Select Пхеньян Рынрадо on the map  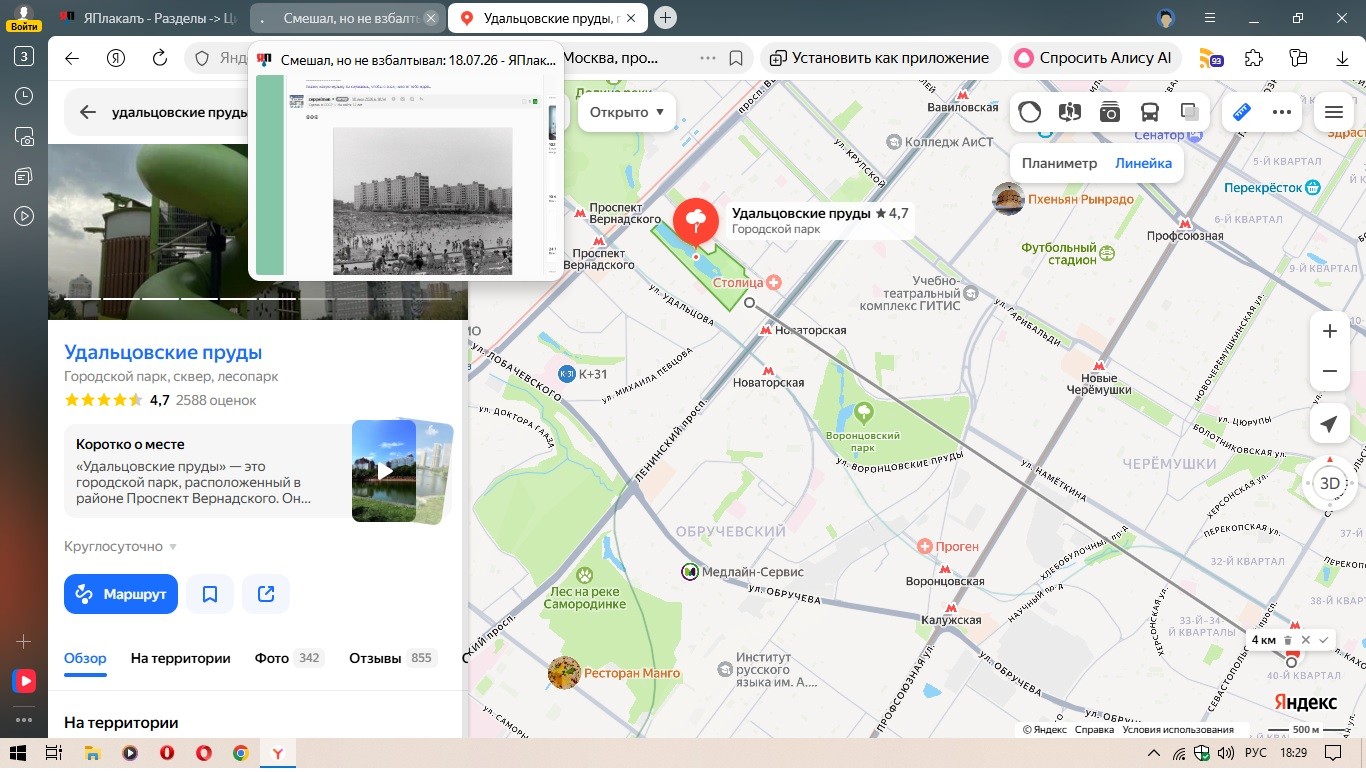[1064, 199]
